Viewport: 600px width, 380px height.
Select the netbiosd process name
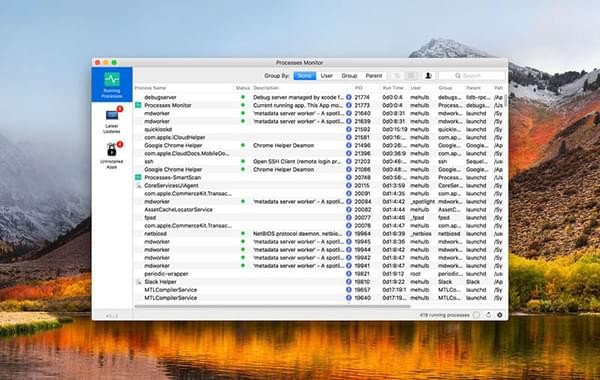(x=155, y=233)
